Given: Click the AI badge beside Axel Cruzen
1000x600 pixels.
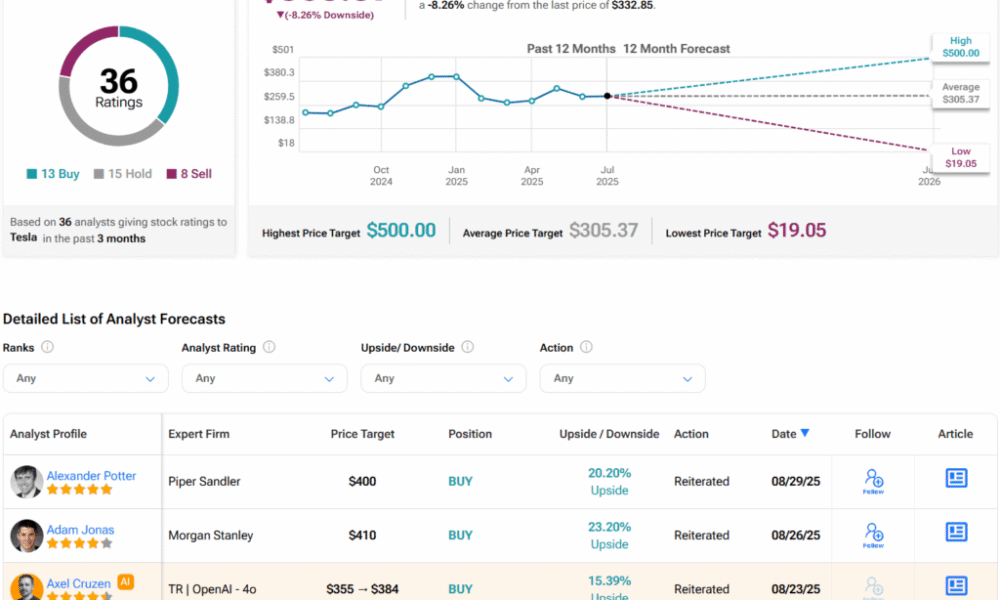Looking at the screenshot, I should pyautogui.click(x=126, y=582).
